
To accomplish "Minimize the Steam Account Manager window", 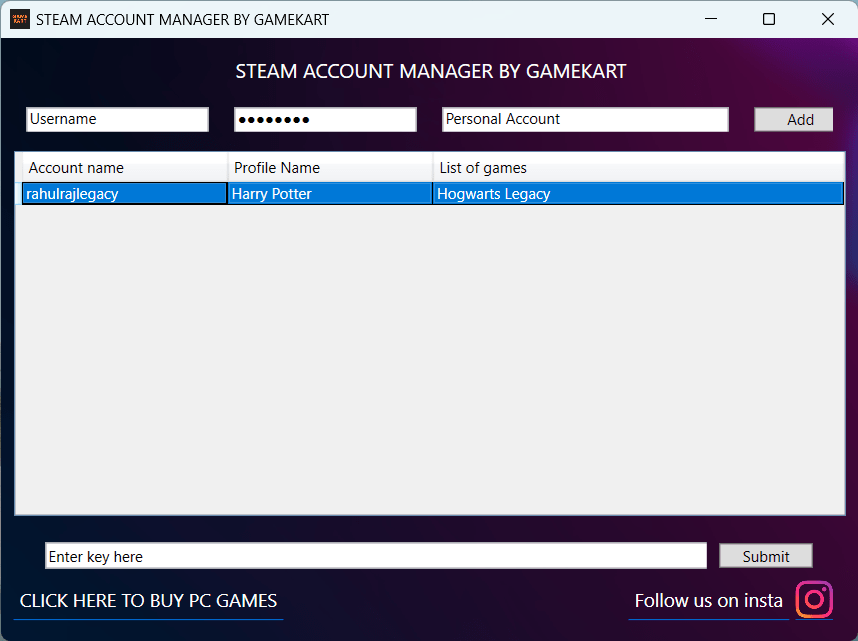I will click(x=711, y=19).
